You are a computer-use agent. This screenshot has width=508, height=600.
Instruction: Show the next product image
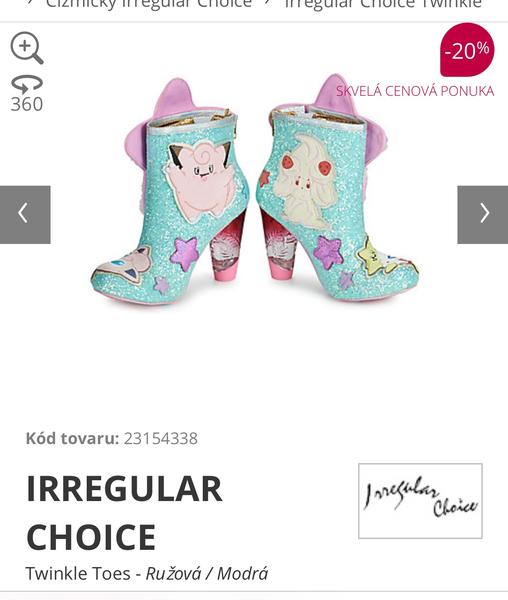pyautogui.click(x=483, y=215)
